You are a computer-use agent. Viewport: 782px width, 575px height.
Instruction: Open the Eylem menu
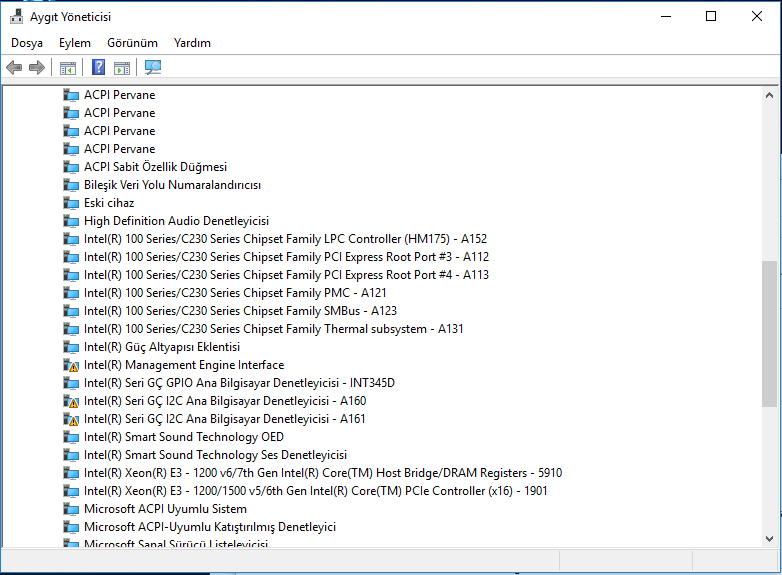[75, 43]
